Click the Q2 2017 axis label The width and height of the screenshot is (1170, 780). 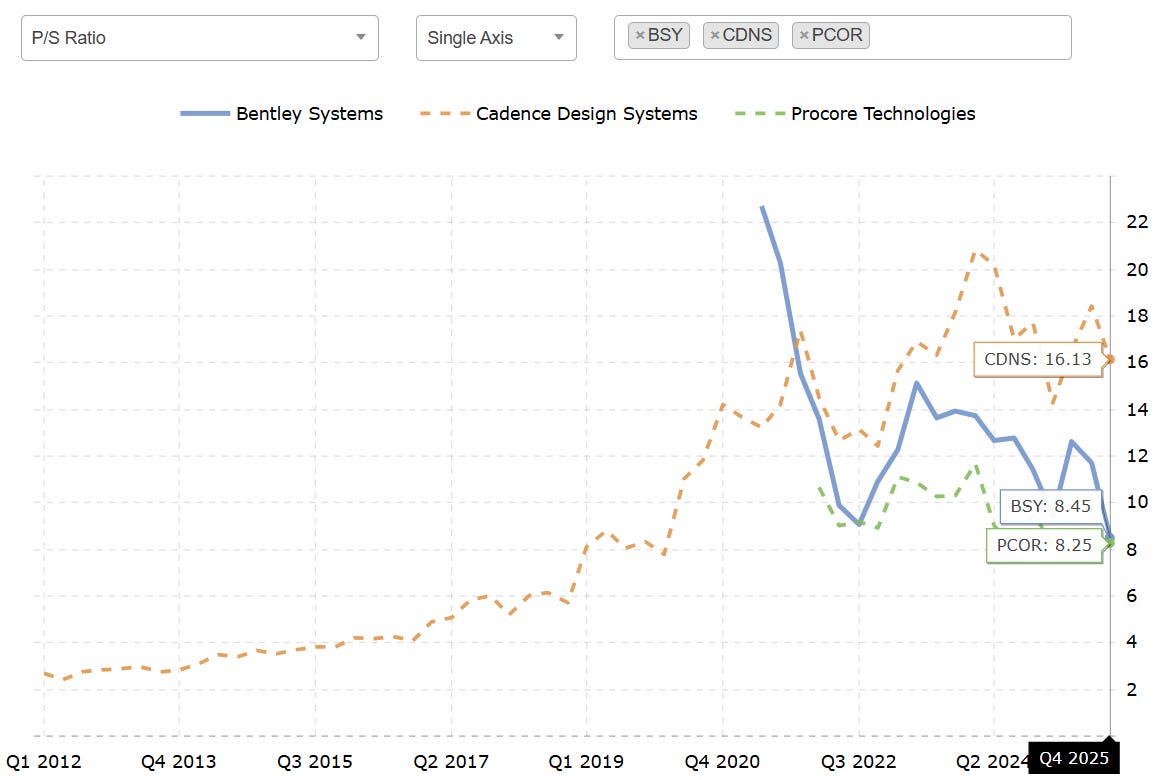tap(451, 762)
